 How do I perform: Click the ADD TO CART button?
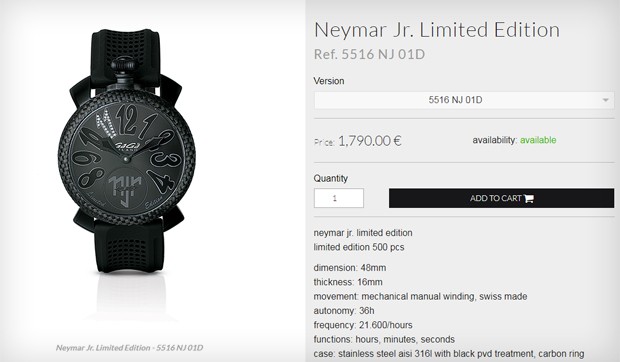tap(501, 198)
